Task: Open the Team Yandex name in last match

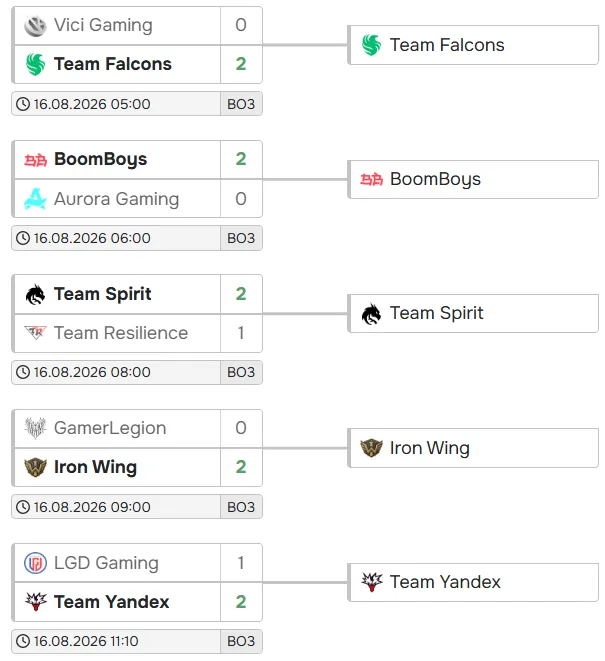Action: coord(111,602)
